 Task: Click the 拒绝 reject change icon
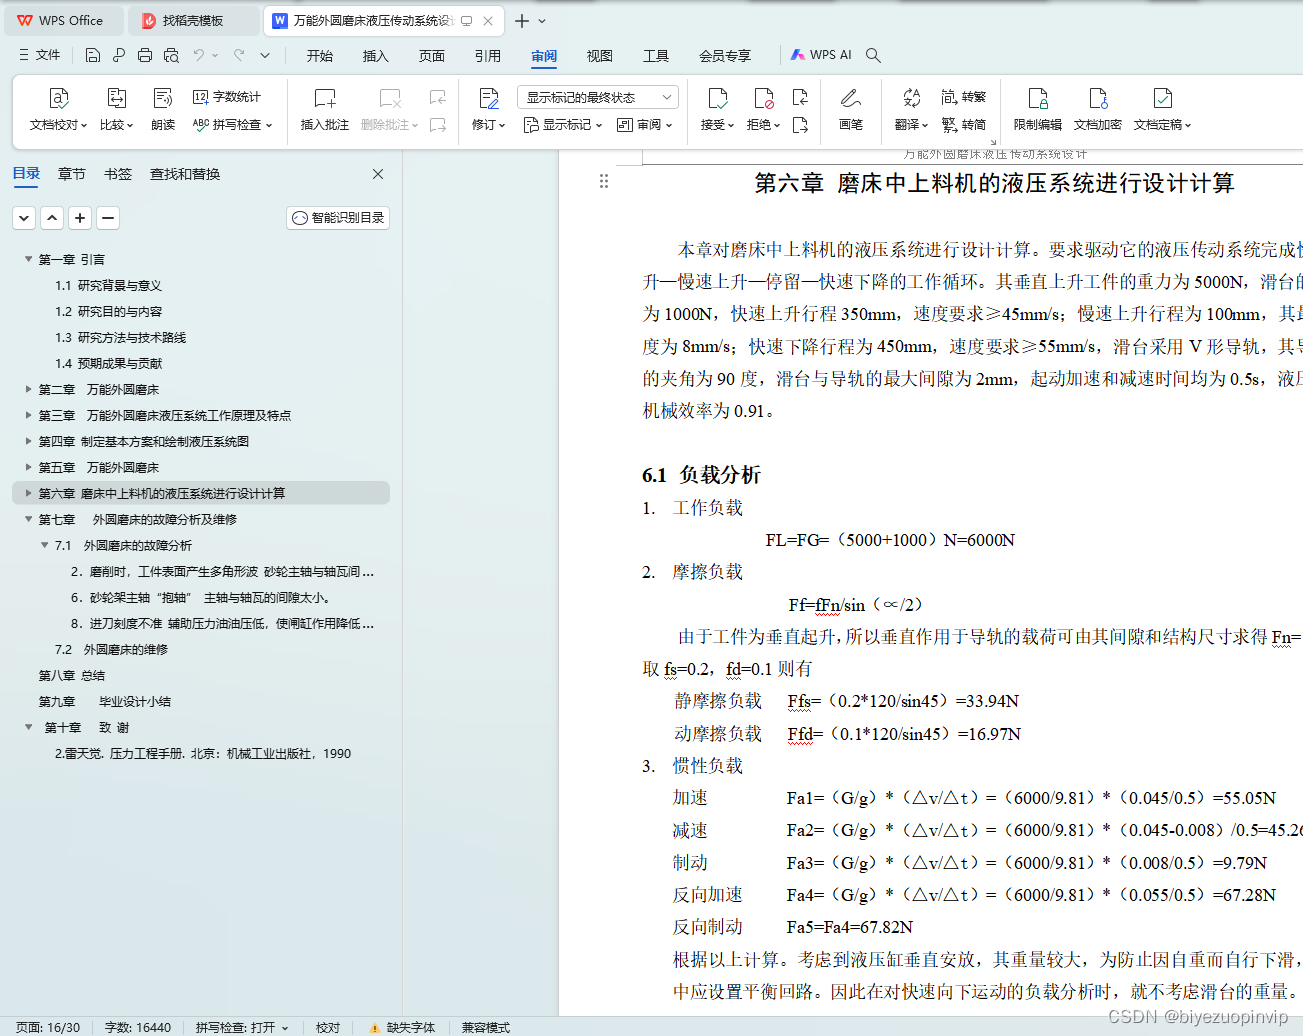pyautogui.click(x=764, y=98)
